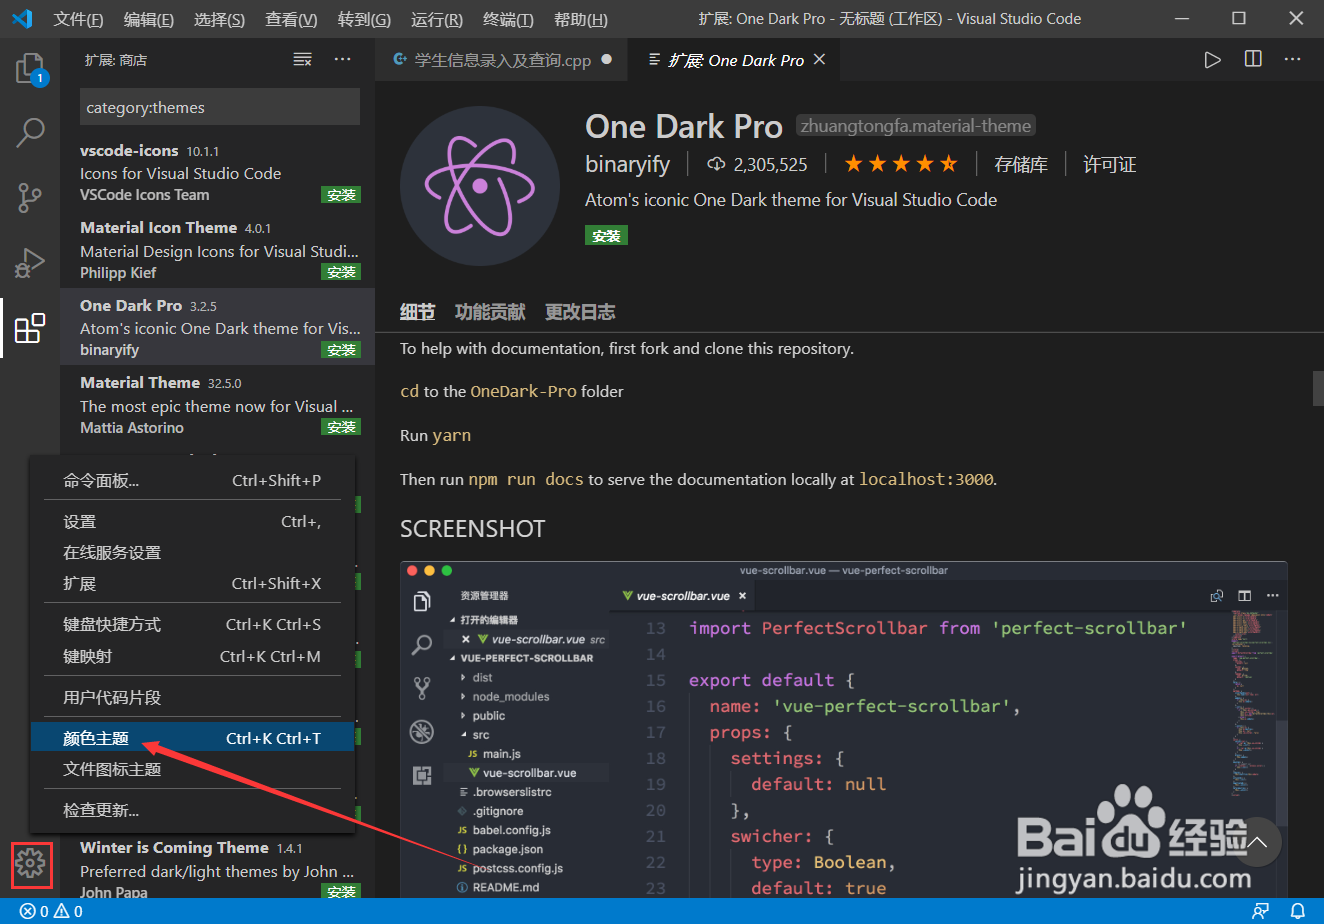Choose 设置 in the gear context menu

192,522
